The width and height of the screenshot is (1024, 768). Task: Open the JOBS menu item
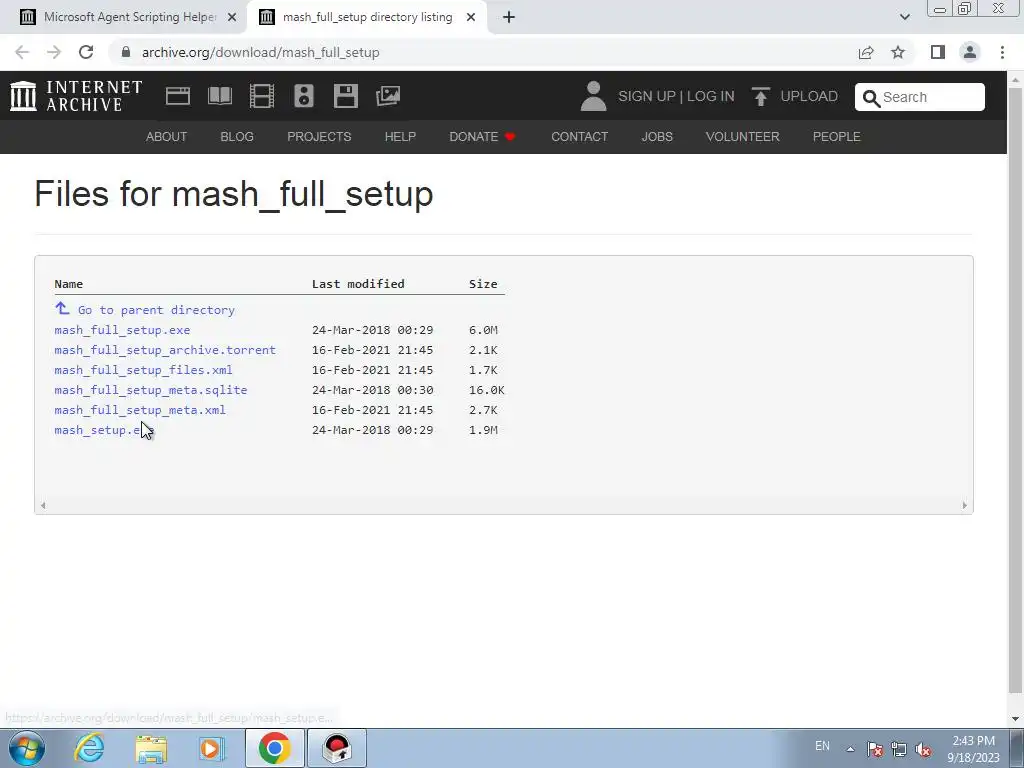pos(657,136)
